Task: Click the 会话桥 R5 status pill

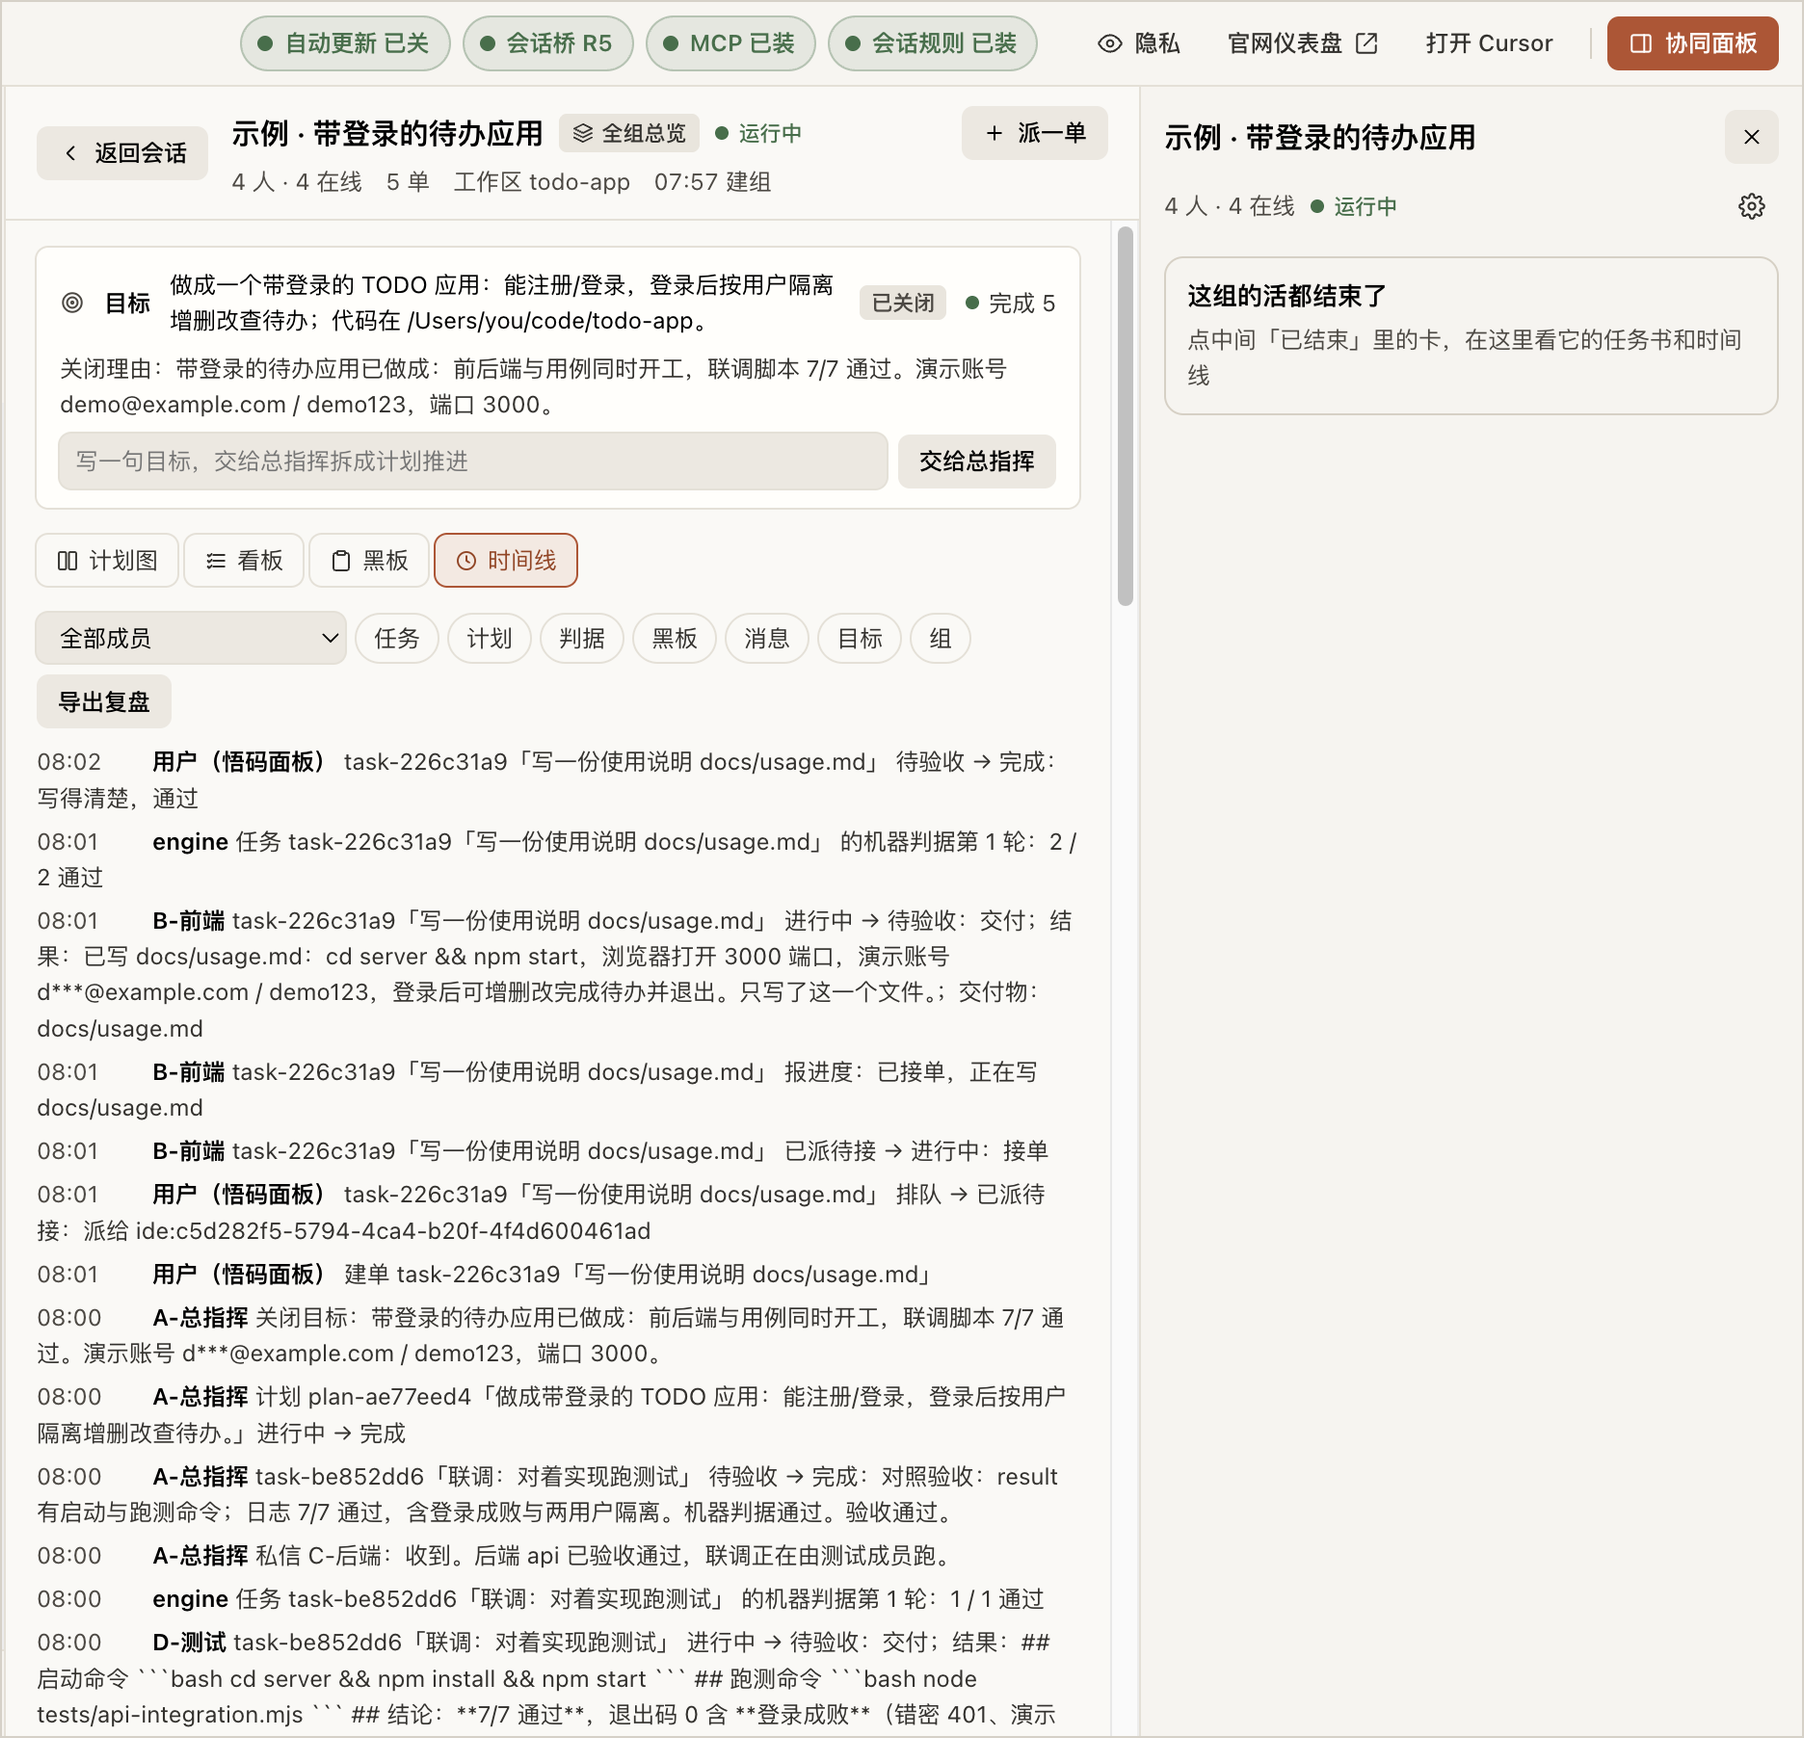Action: [x=548, y=43]
